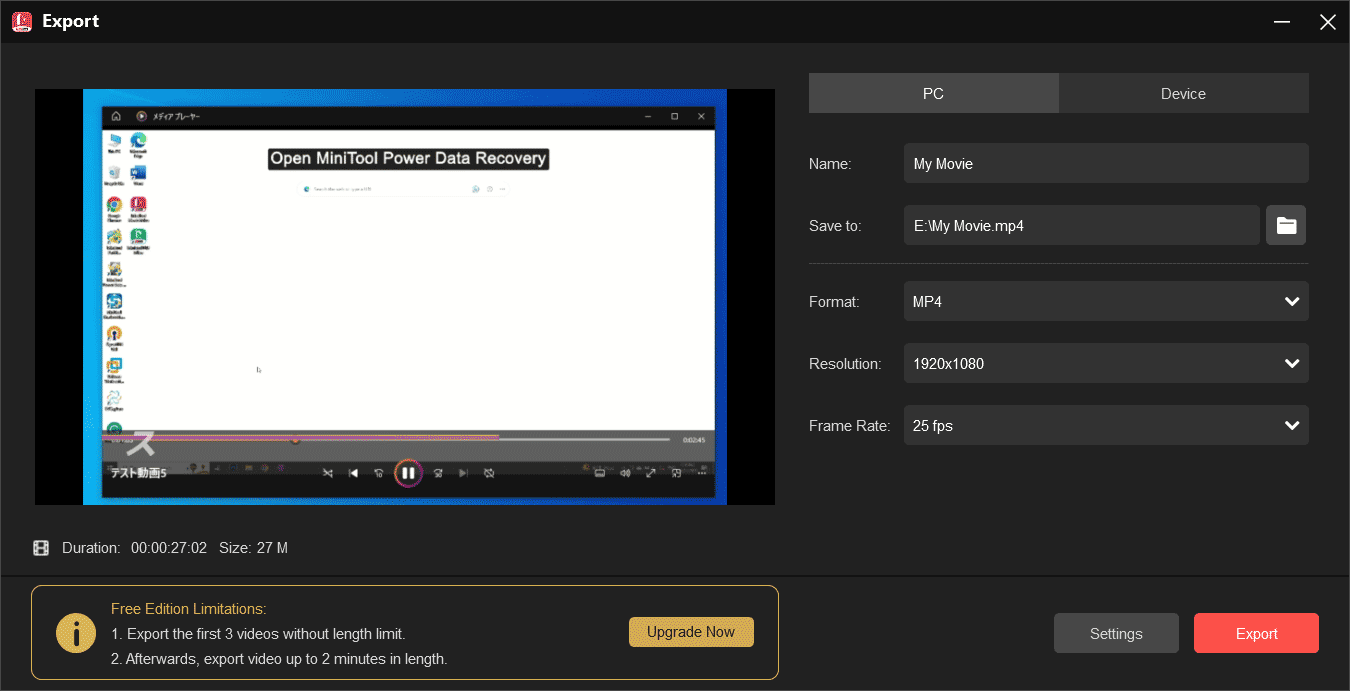Click the film strip icon near Duration

(x=41, y=547)
